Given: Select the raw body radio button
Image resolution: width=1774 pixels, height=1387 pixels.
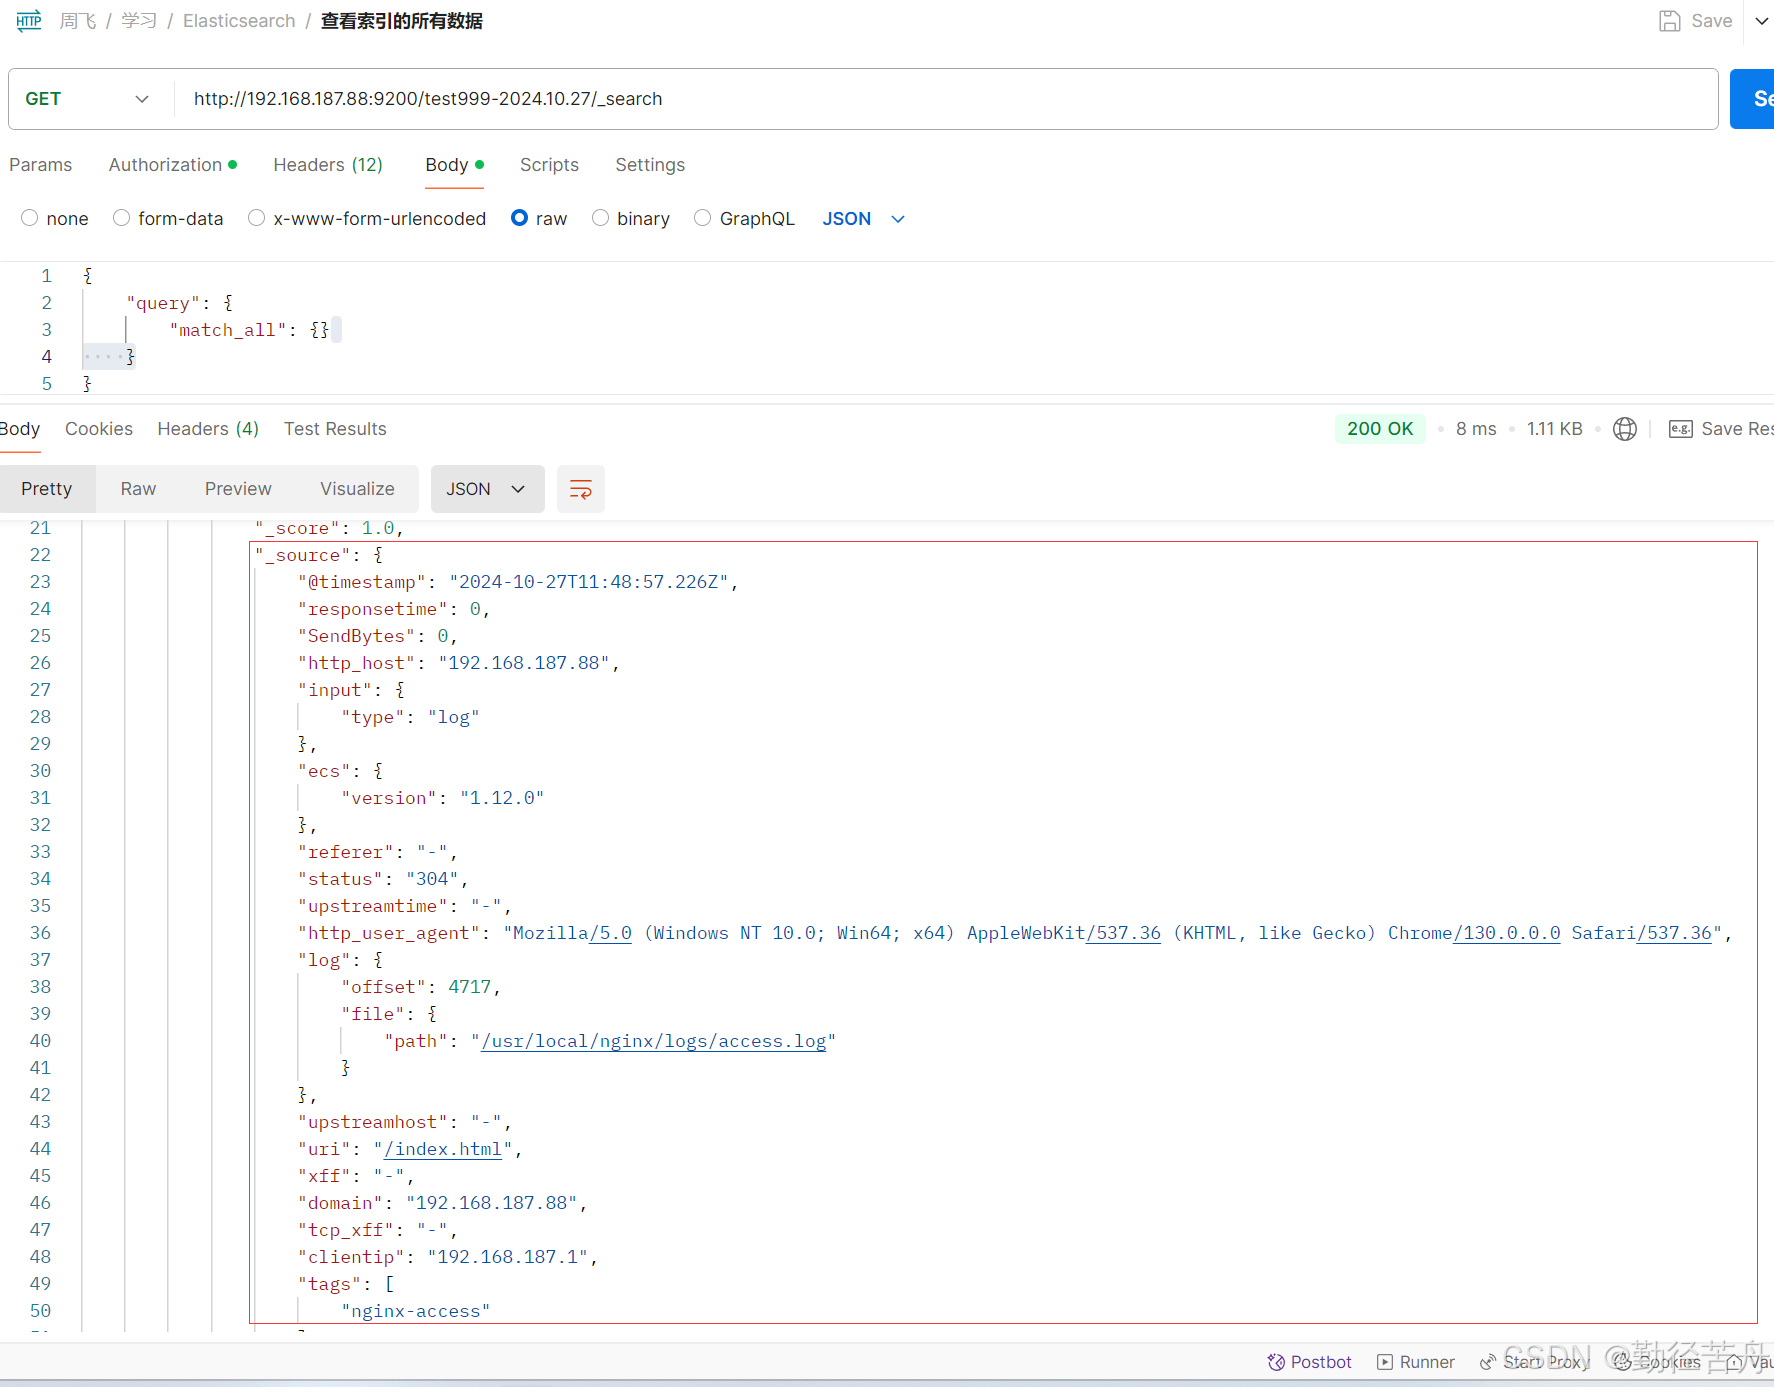Looking at the screenshot, I should click(520, 218).
